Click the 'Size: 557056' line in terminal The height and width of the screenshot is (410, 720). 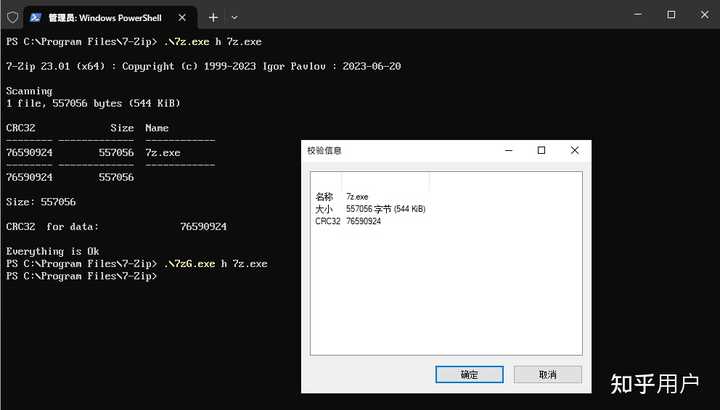[41, 202]
